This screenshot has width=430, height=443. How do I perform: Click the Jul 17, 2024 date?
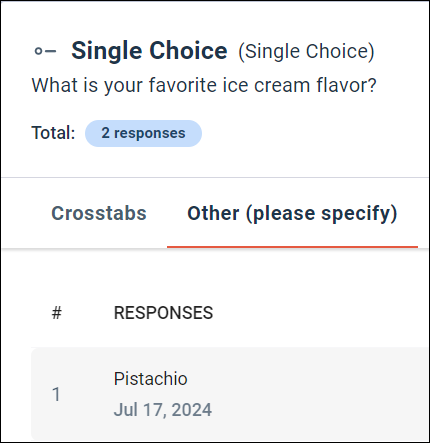click(163, 410)
